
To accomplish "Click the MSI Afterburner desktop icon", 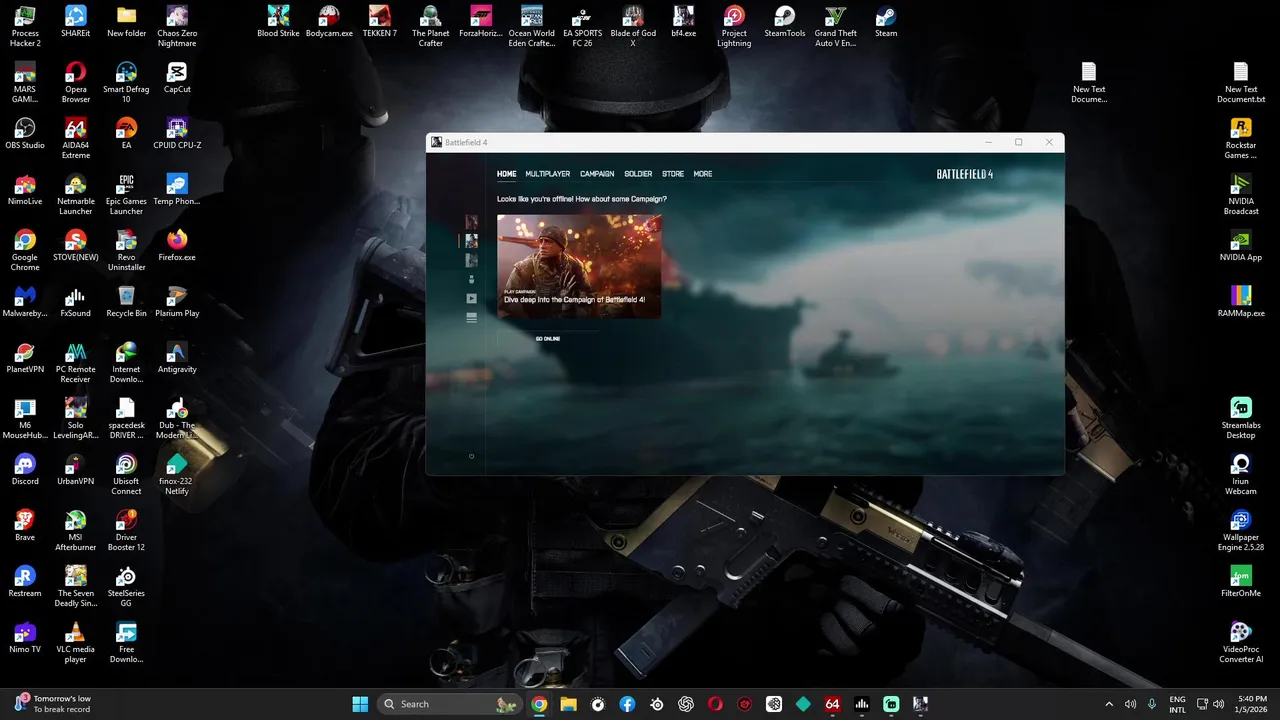I will [x=75, y=531].
